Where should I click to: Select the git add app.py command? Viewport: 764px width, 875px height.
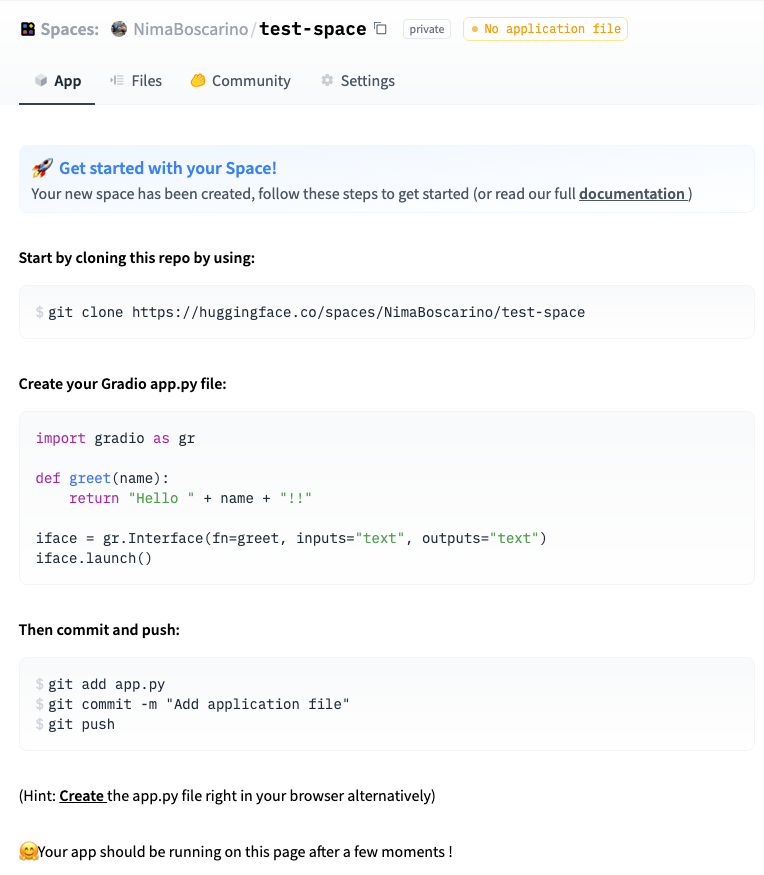point(107,684)
